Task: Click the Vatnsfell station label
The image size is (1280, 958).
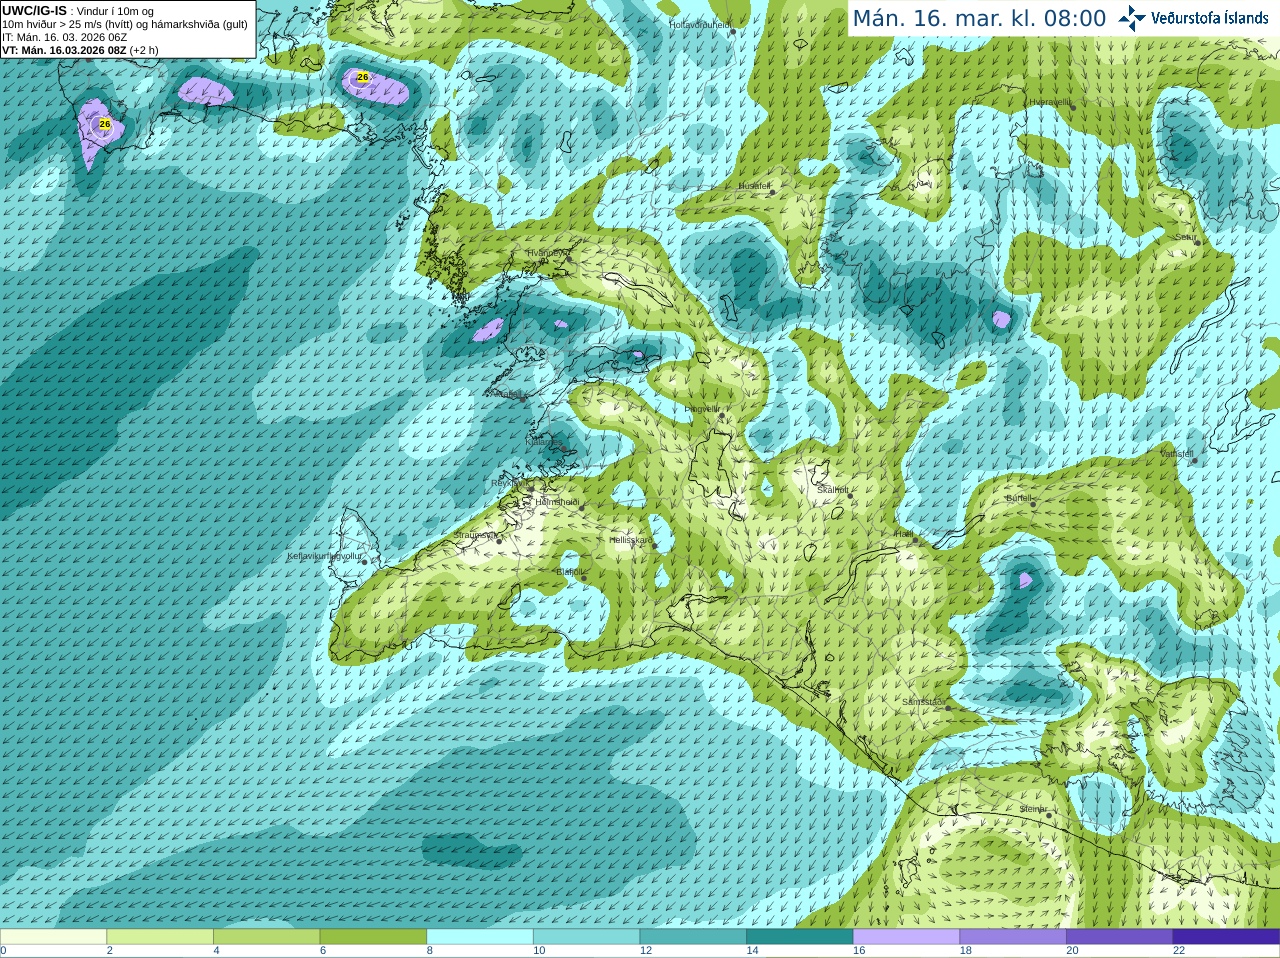Action: click(1177, 453)
